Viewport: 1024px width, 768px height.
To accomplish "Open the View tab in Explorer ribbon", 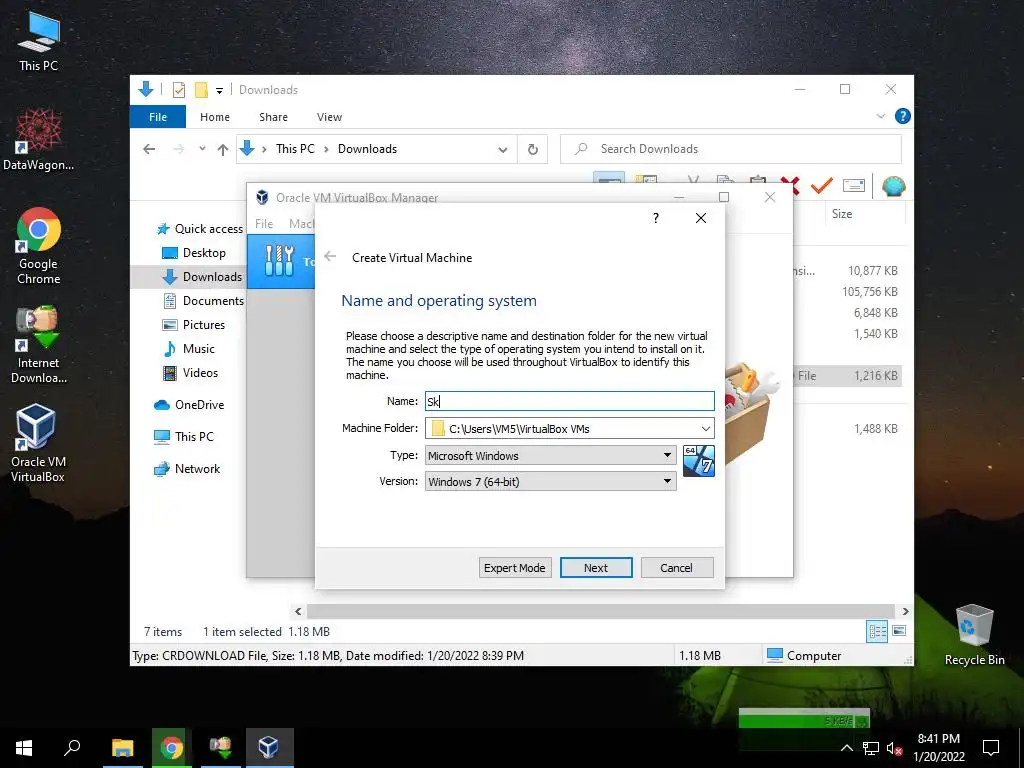I will (x=329, y=117).
